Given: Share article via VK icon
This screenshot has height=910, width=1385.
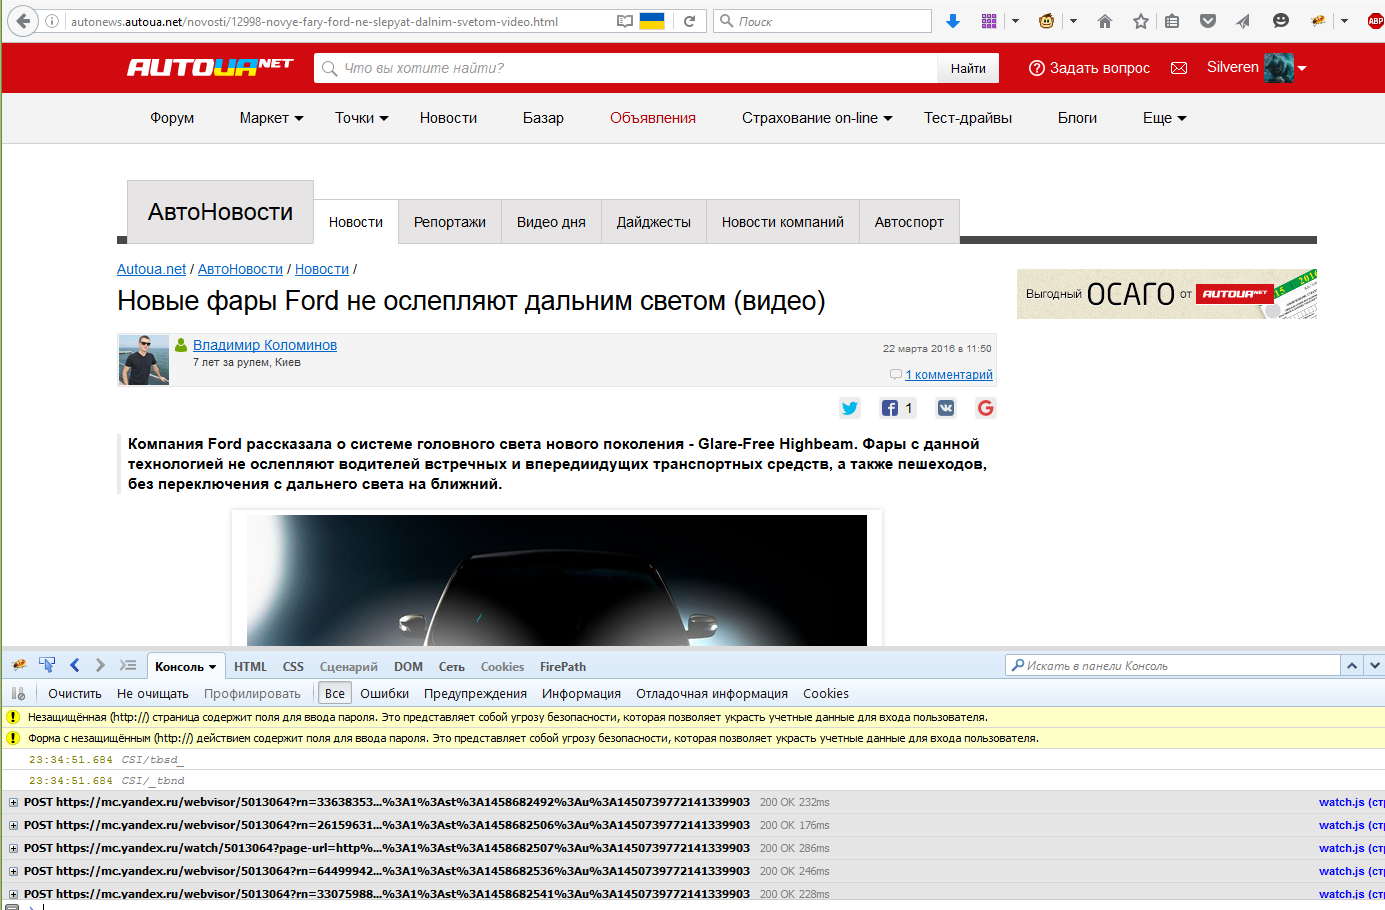Looking at the screenshot, I should (x=946, y=408).
